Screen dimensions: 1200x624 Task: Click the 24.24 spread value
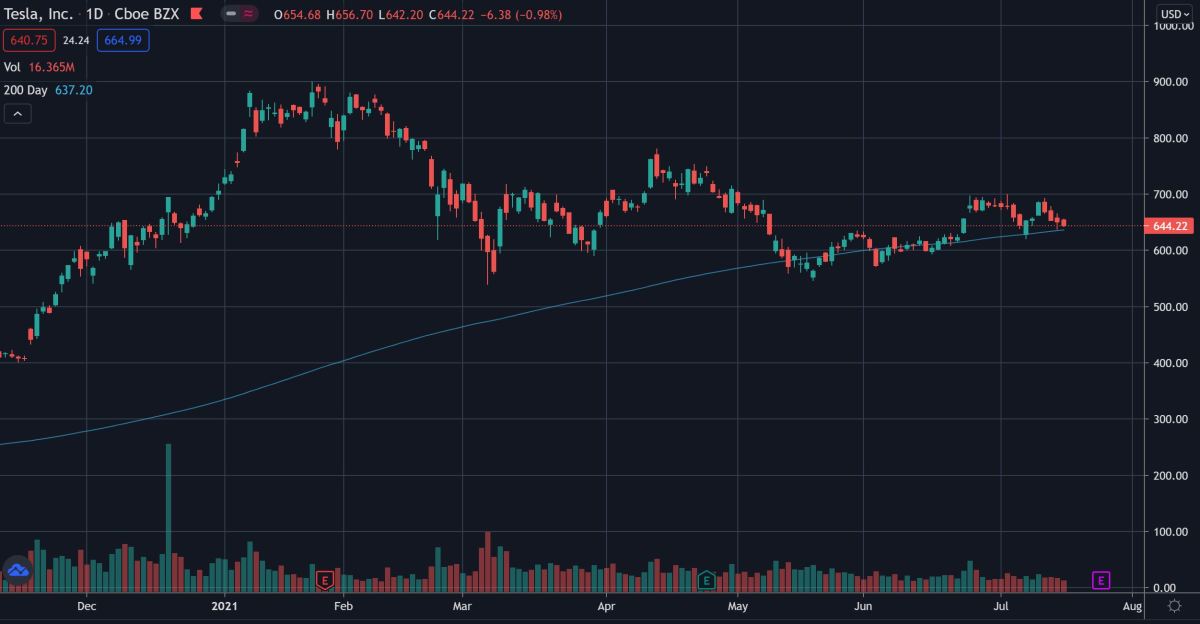point(76,40)
